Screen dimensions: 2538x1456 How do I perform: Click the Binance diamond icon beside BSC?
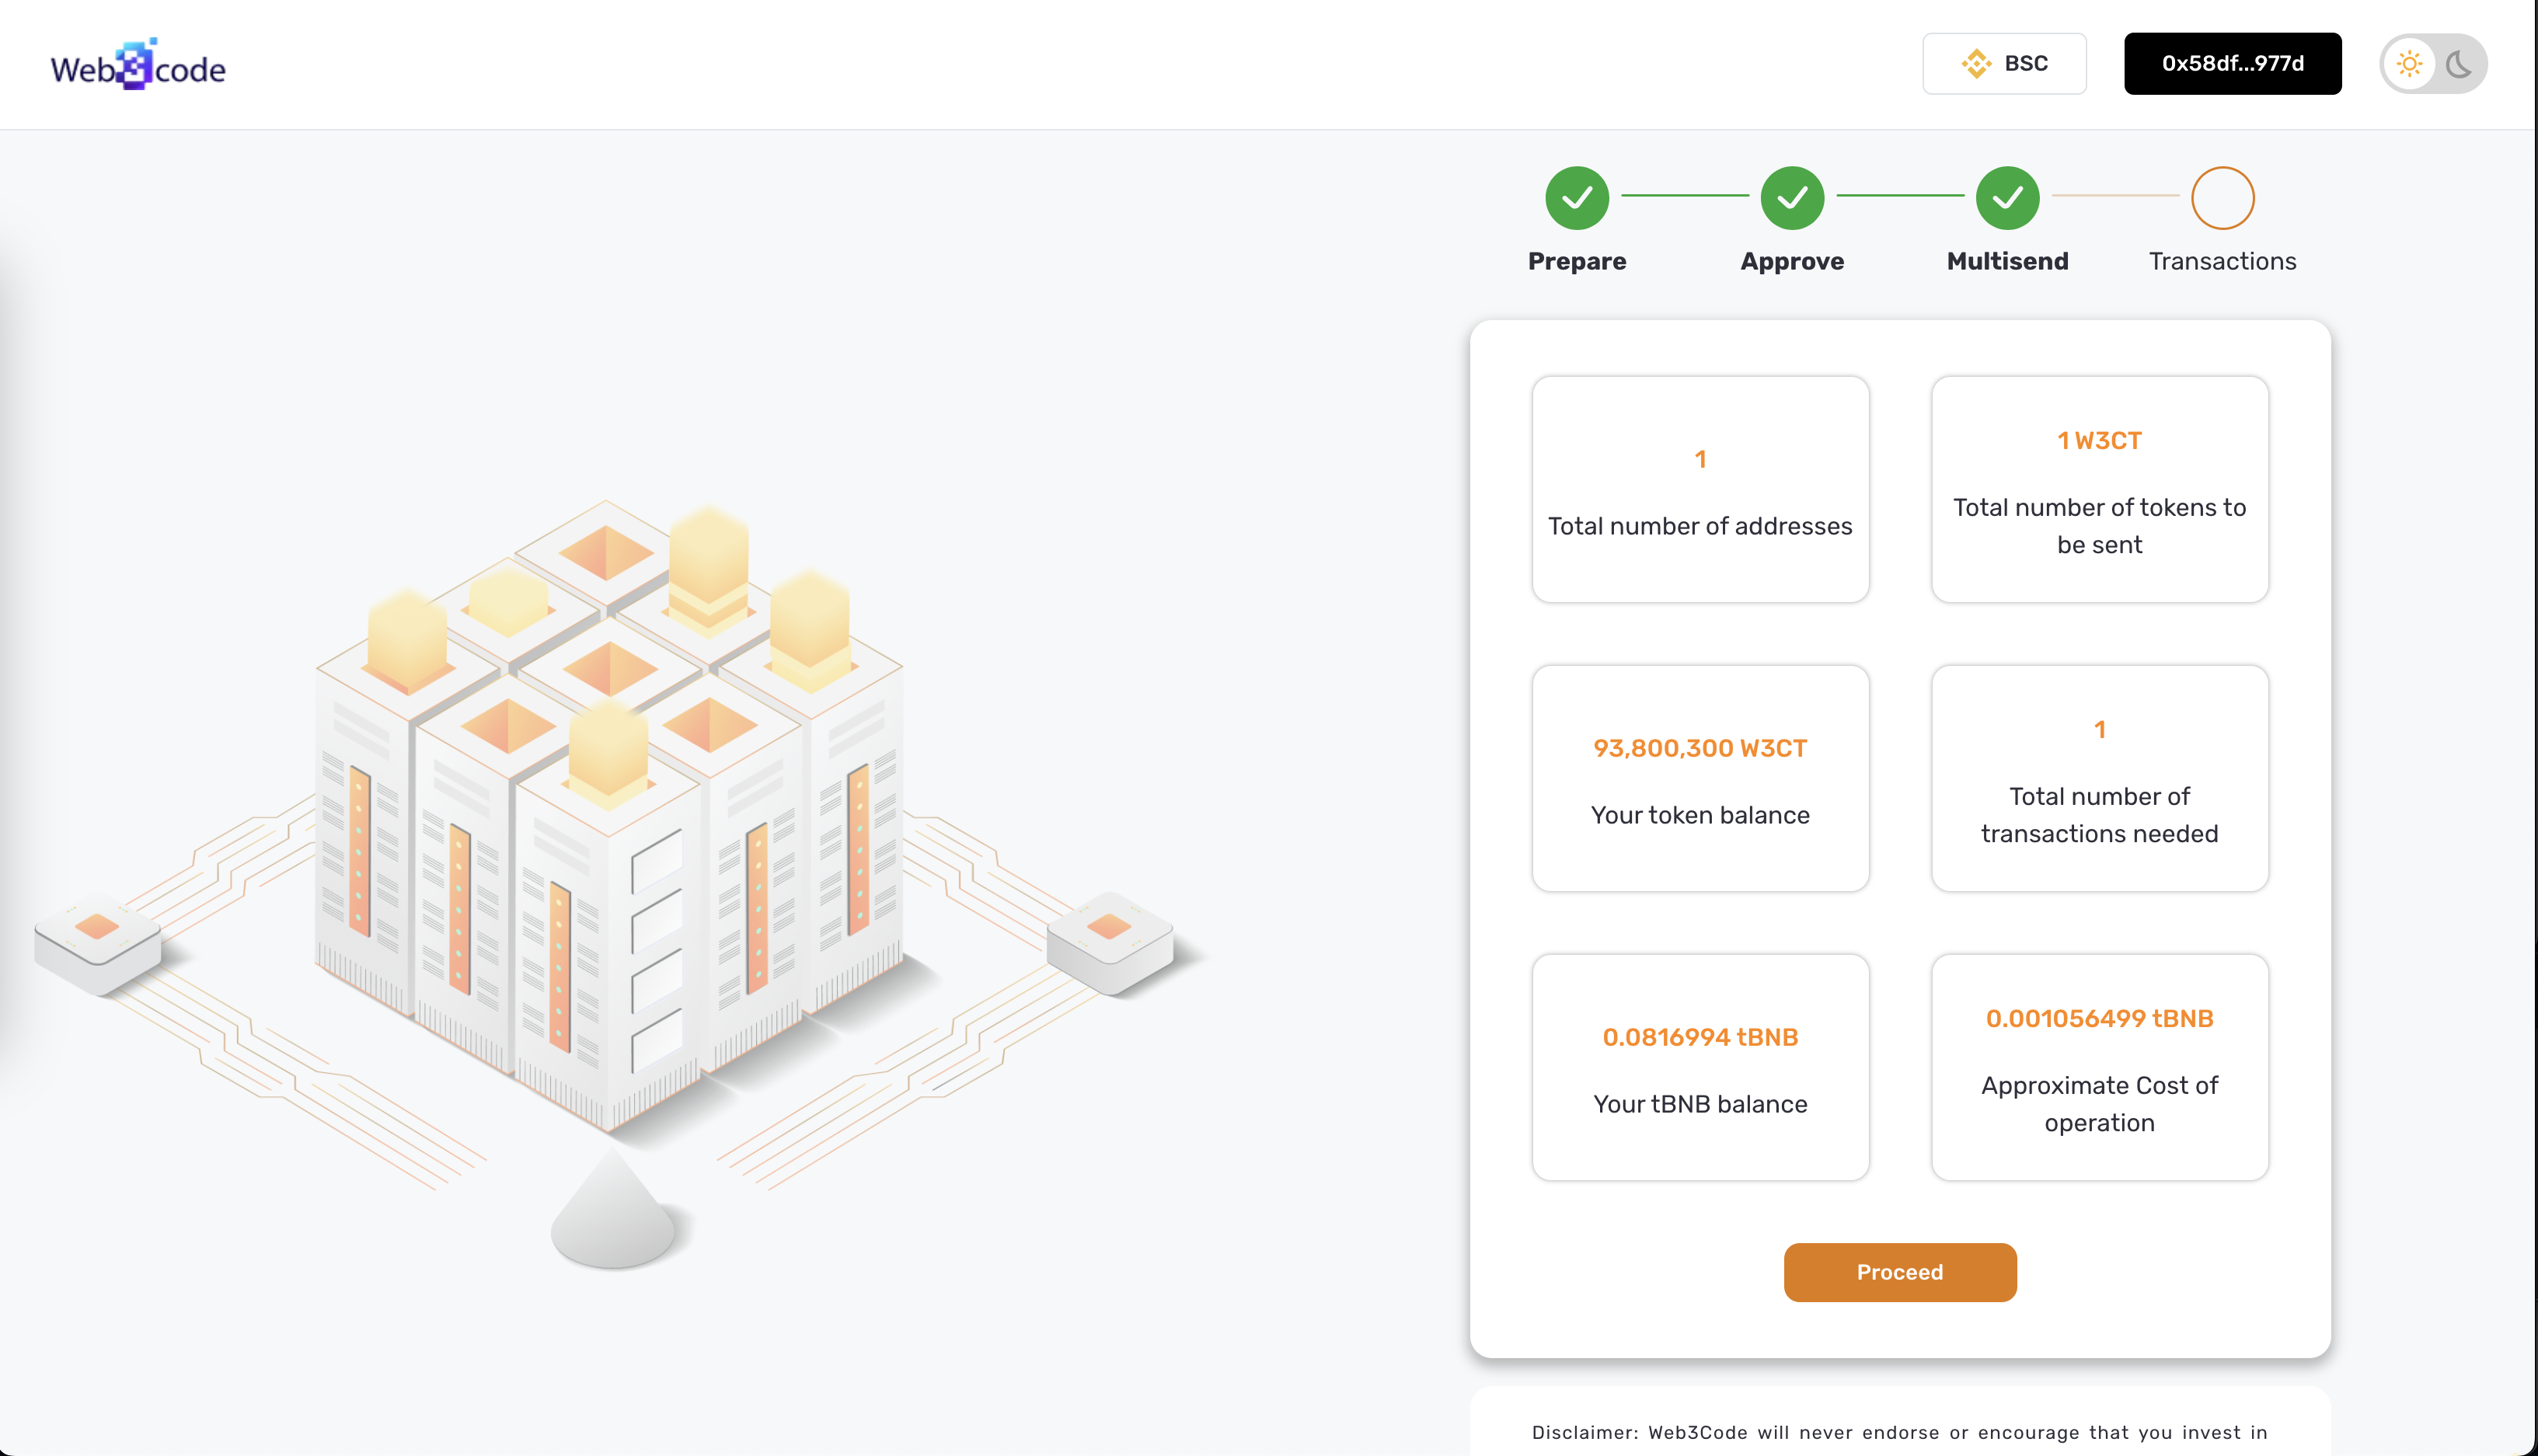pos(1976,64)
